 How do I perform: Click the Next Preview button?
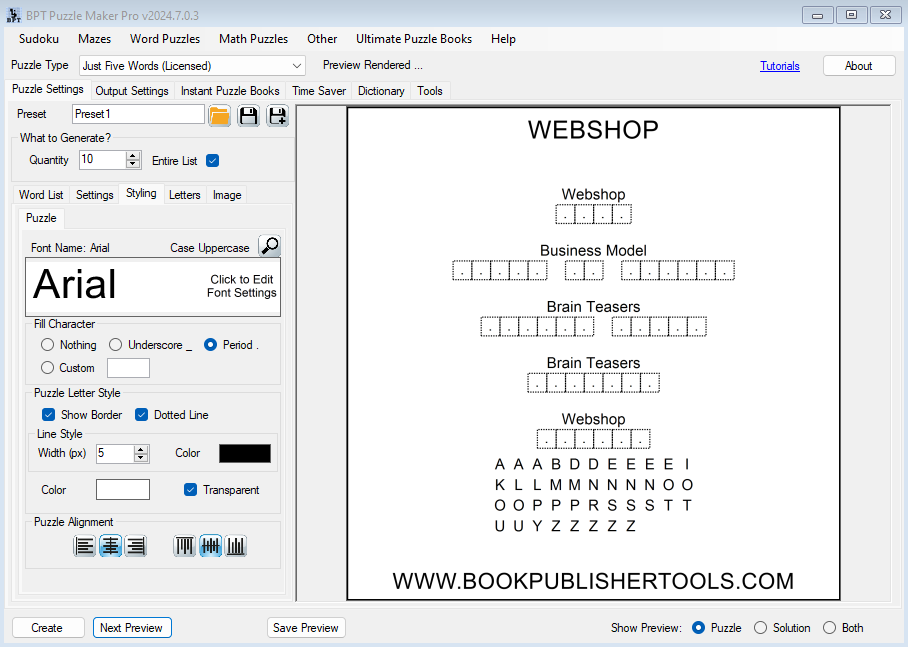coord(132,628)
